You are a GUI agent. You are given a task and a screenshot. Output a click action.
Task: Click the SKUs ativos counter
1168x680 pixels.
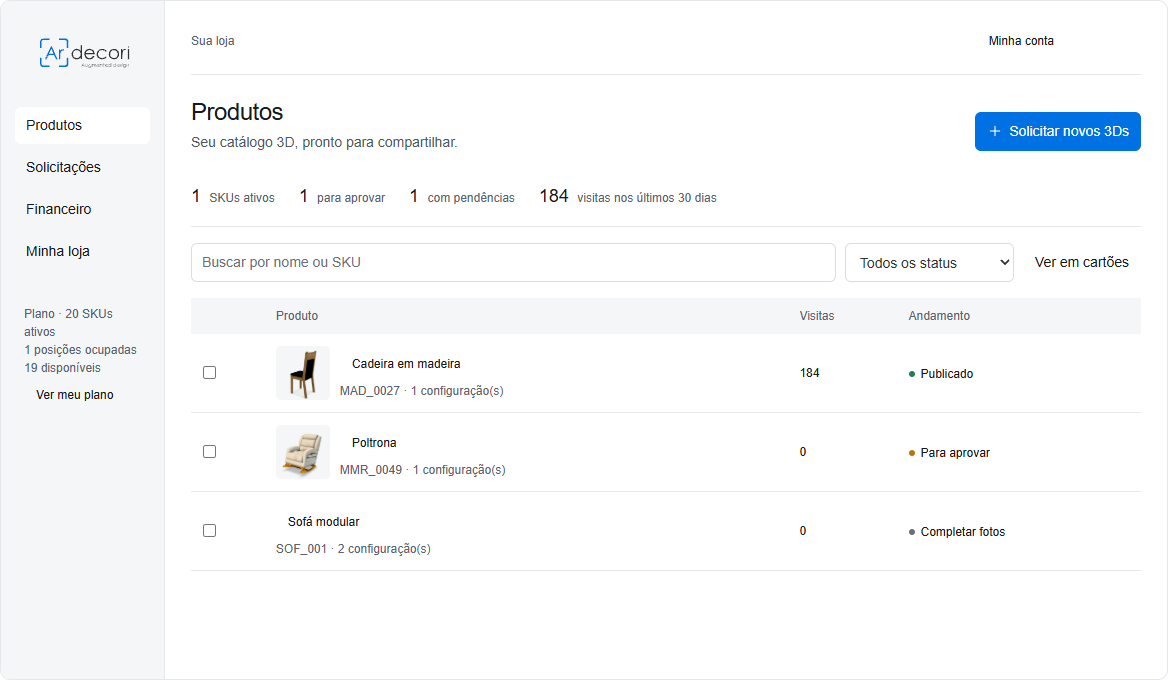click(232, 197)
